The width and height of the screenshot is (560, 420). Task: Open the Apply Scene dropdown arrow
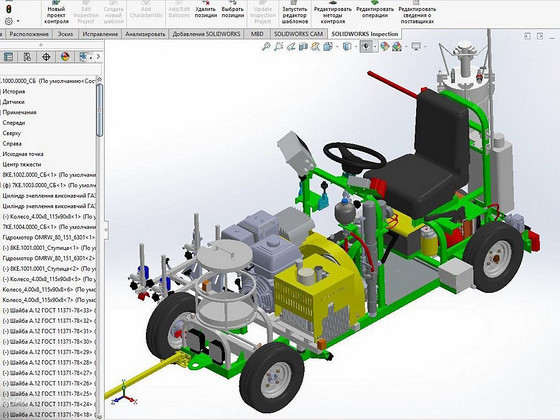coord(406,47)
